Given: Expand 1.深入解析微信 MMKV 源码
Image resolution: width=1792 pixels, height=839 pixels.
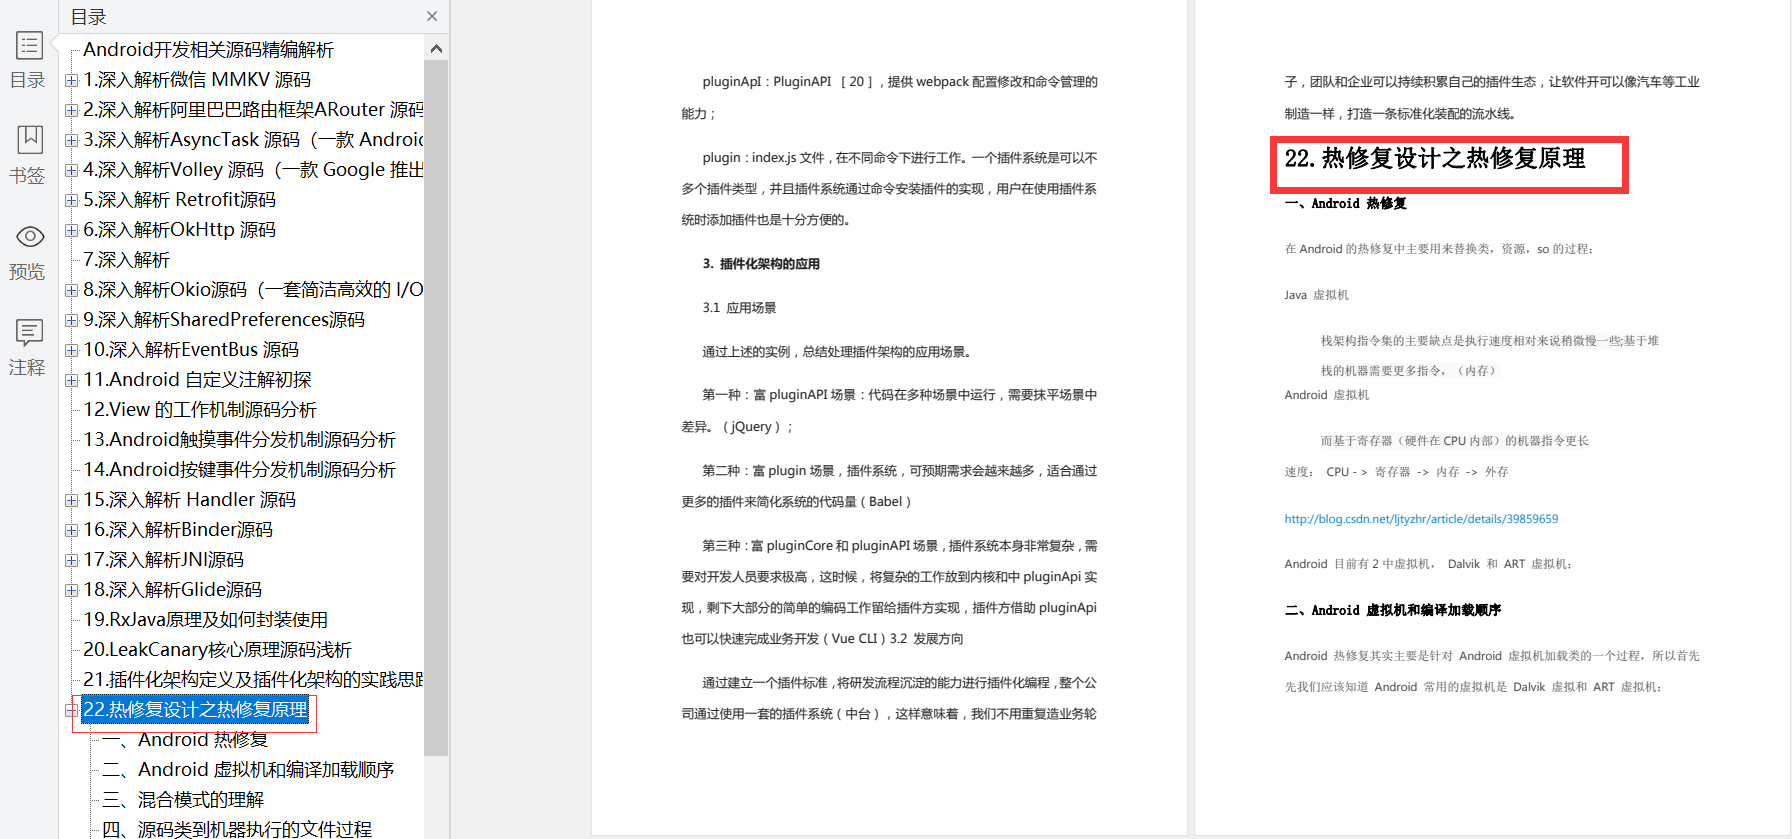Looking at the screenshot, I should (71, 80).
